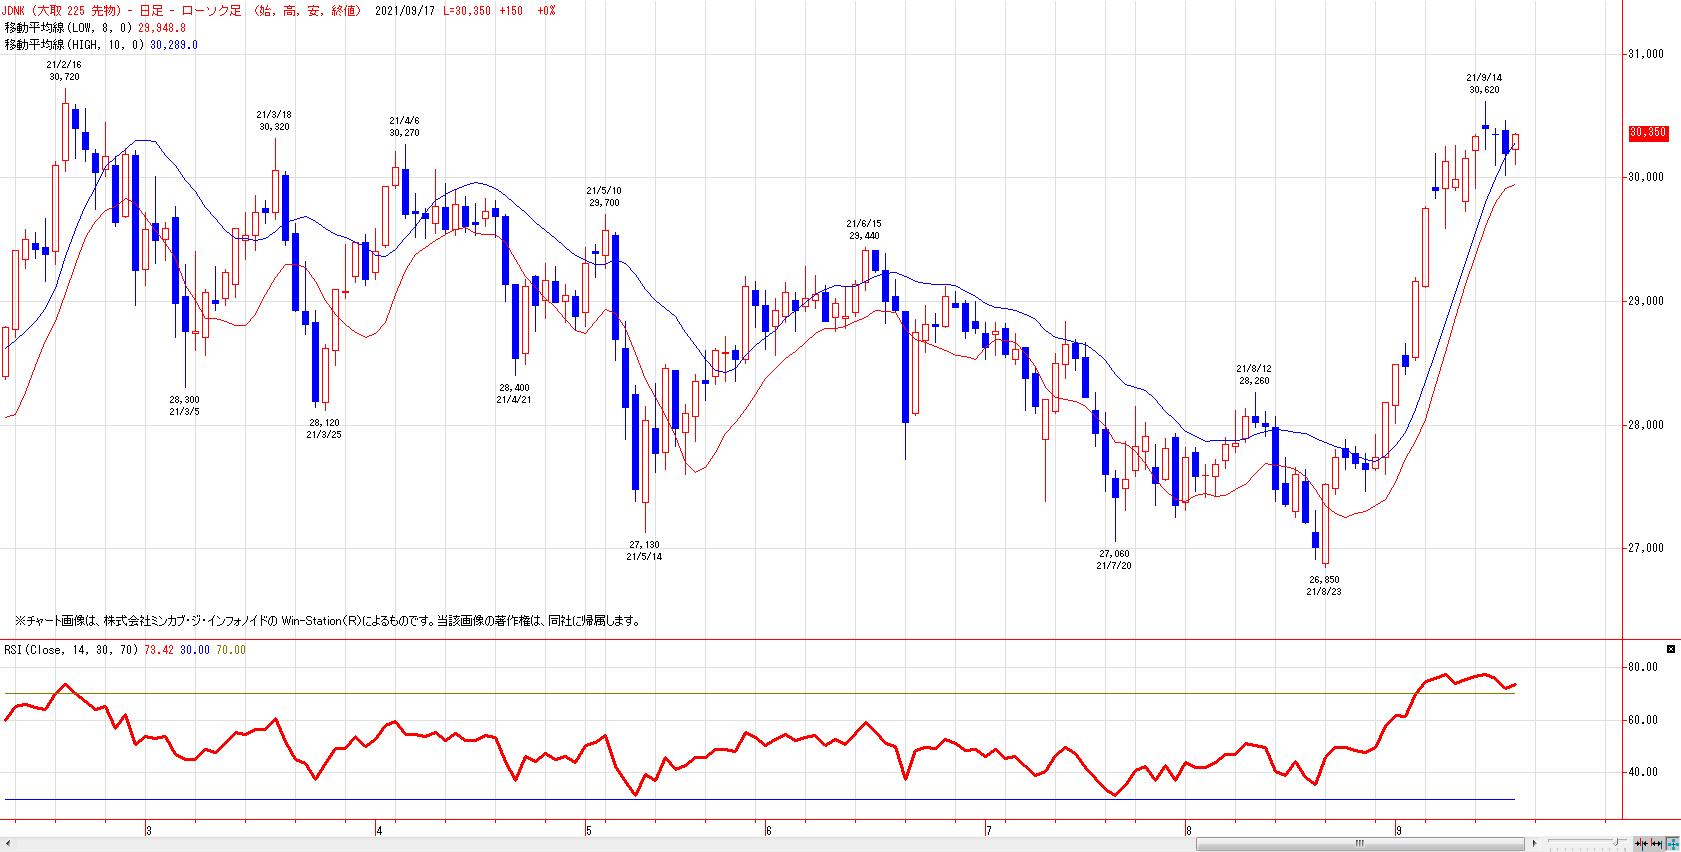
Task: Click the 21/9/14 peak label 30,620
Action: 1485,89
